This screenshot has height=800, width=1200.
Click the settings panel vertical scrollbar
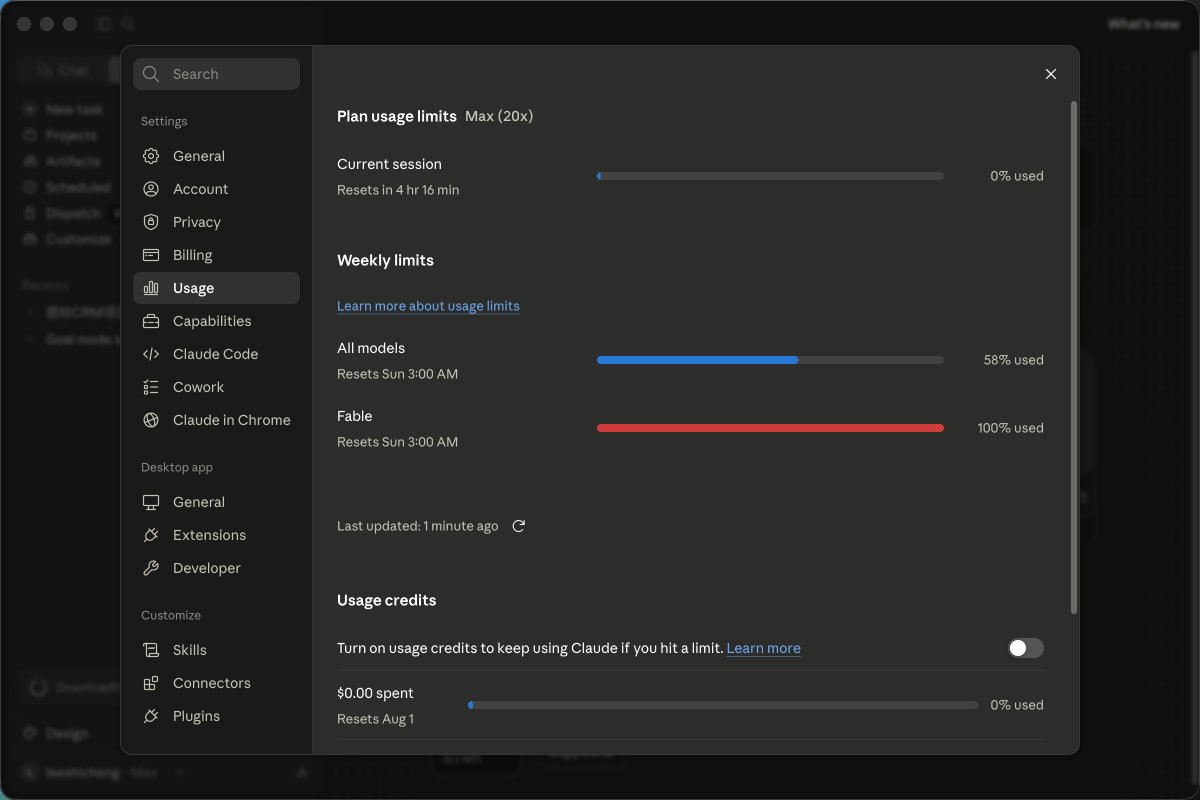(1074, 356)
